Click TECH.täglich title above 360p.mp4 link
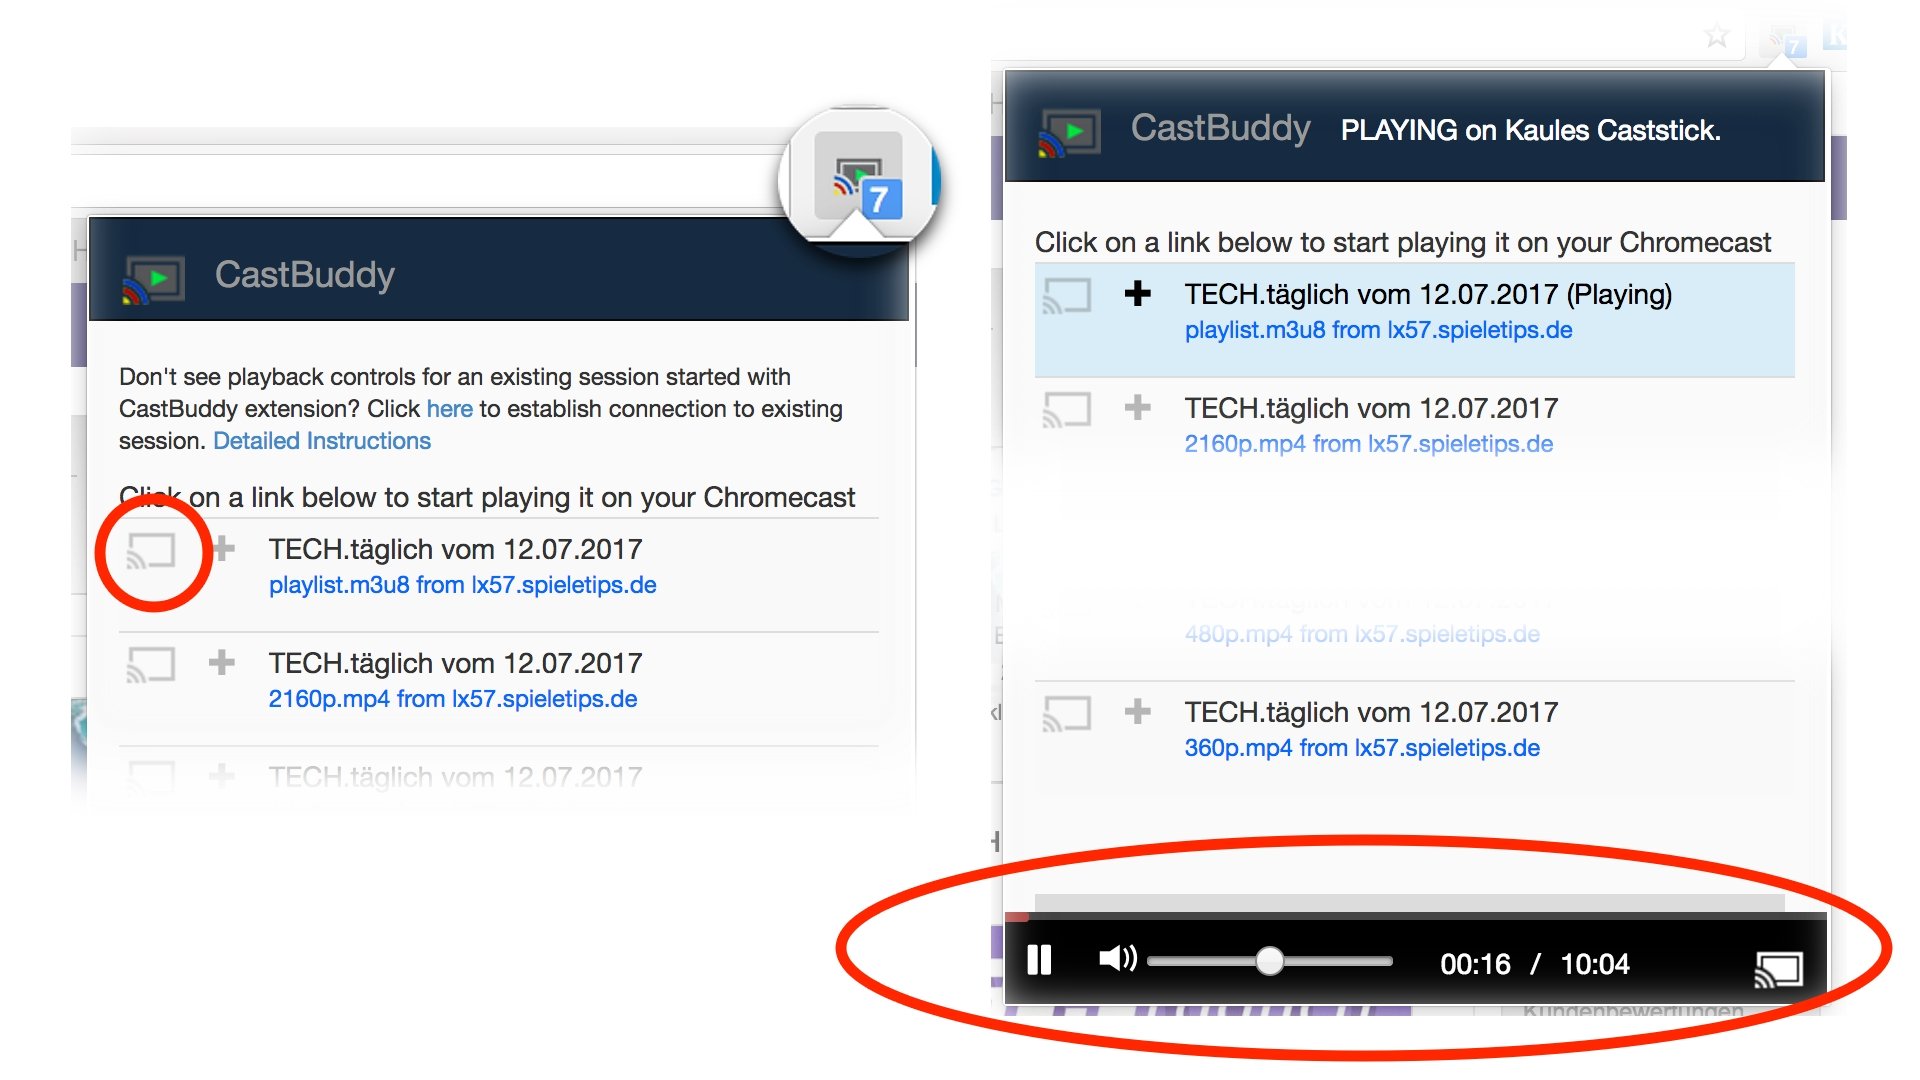 tap(1371, 713)
